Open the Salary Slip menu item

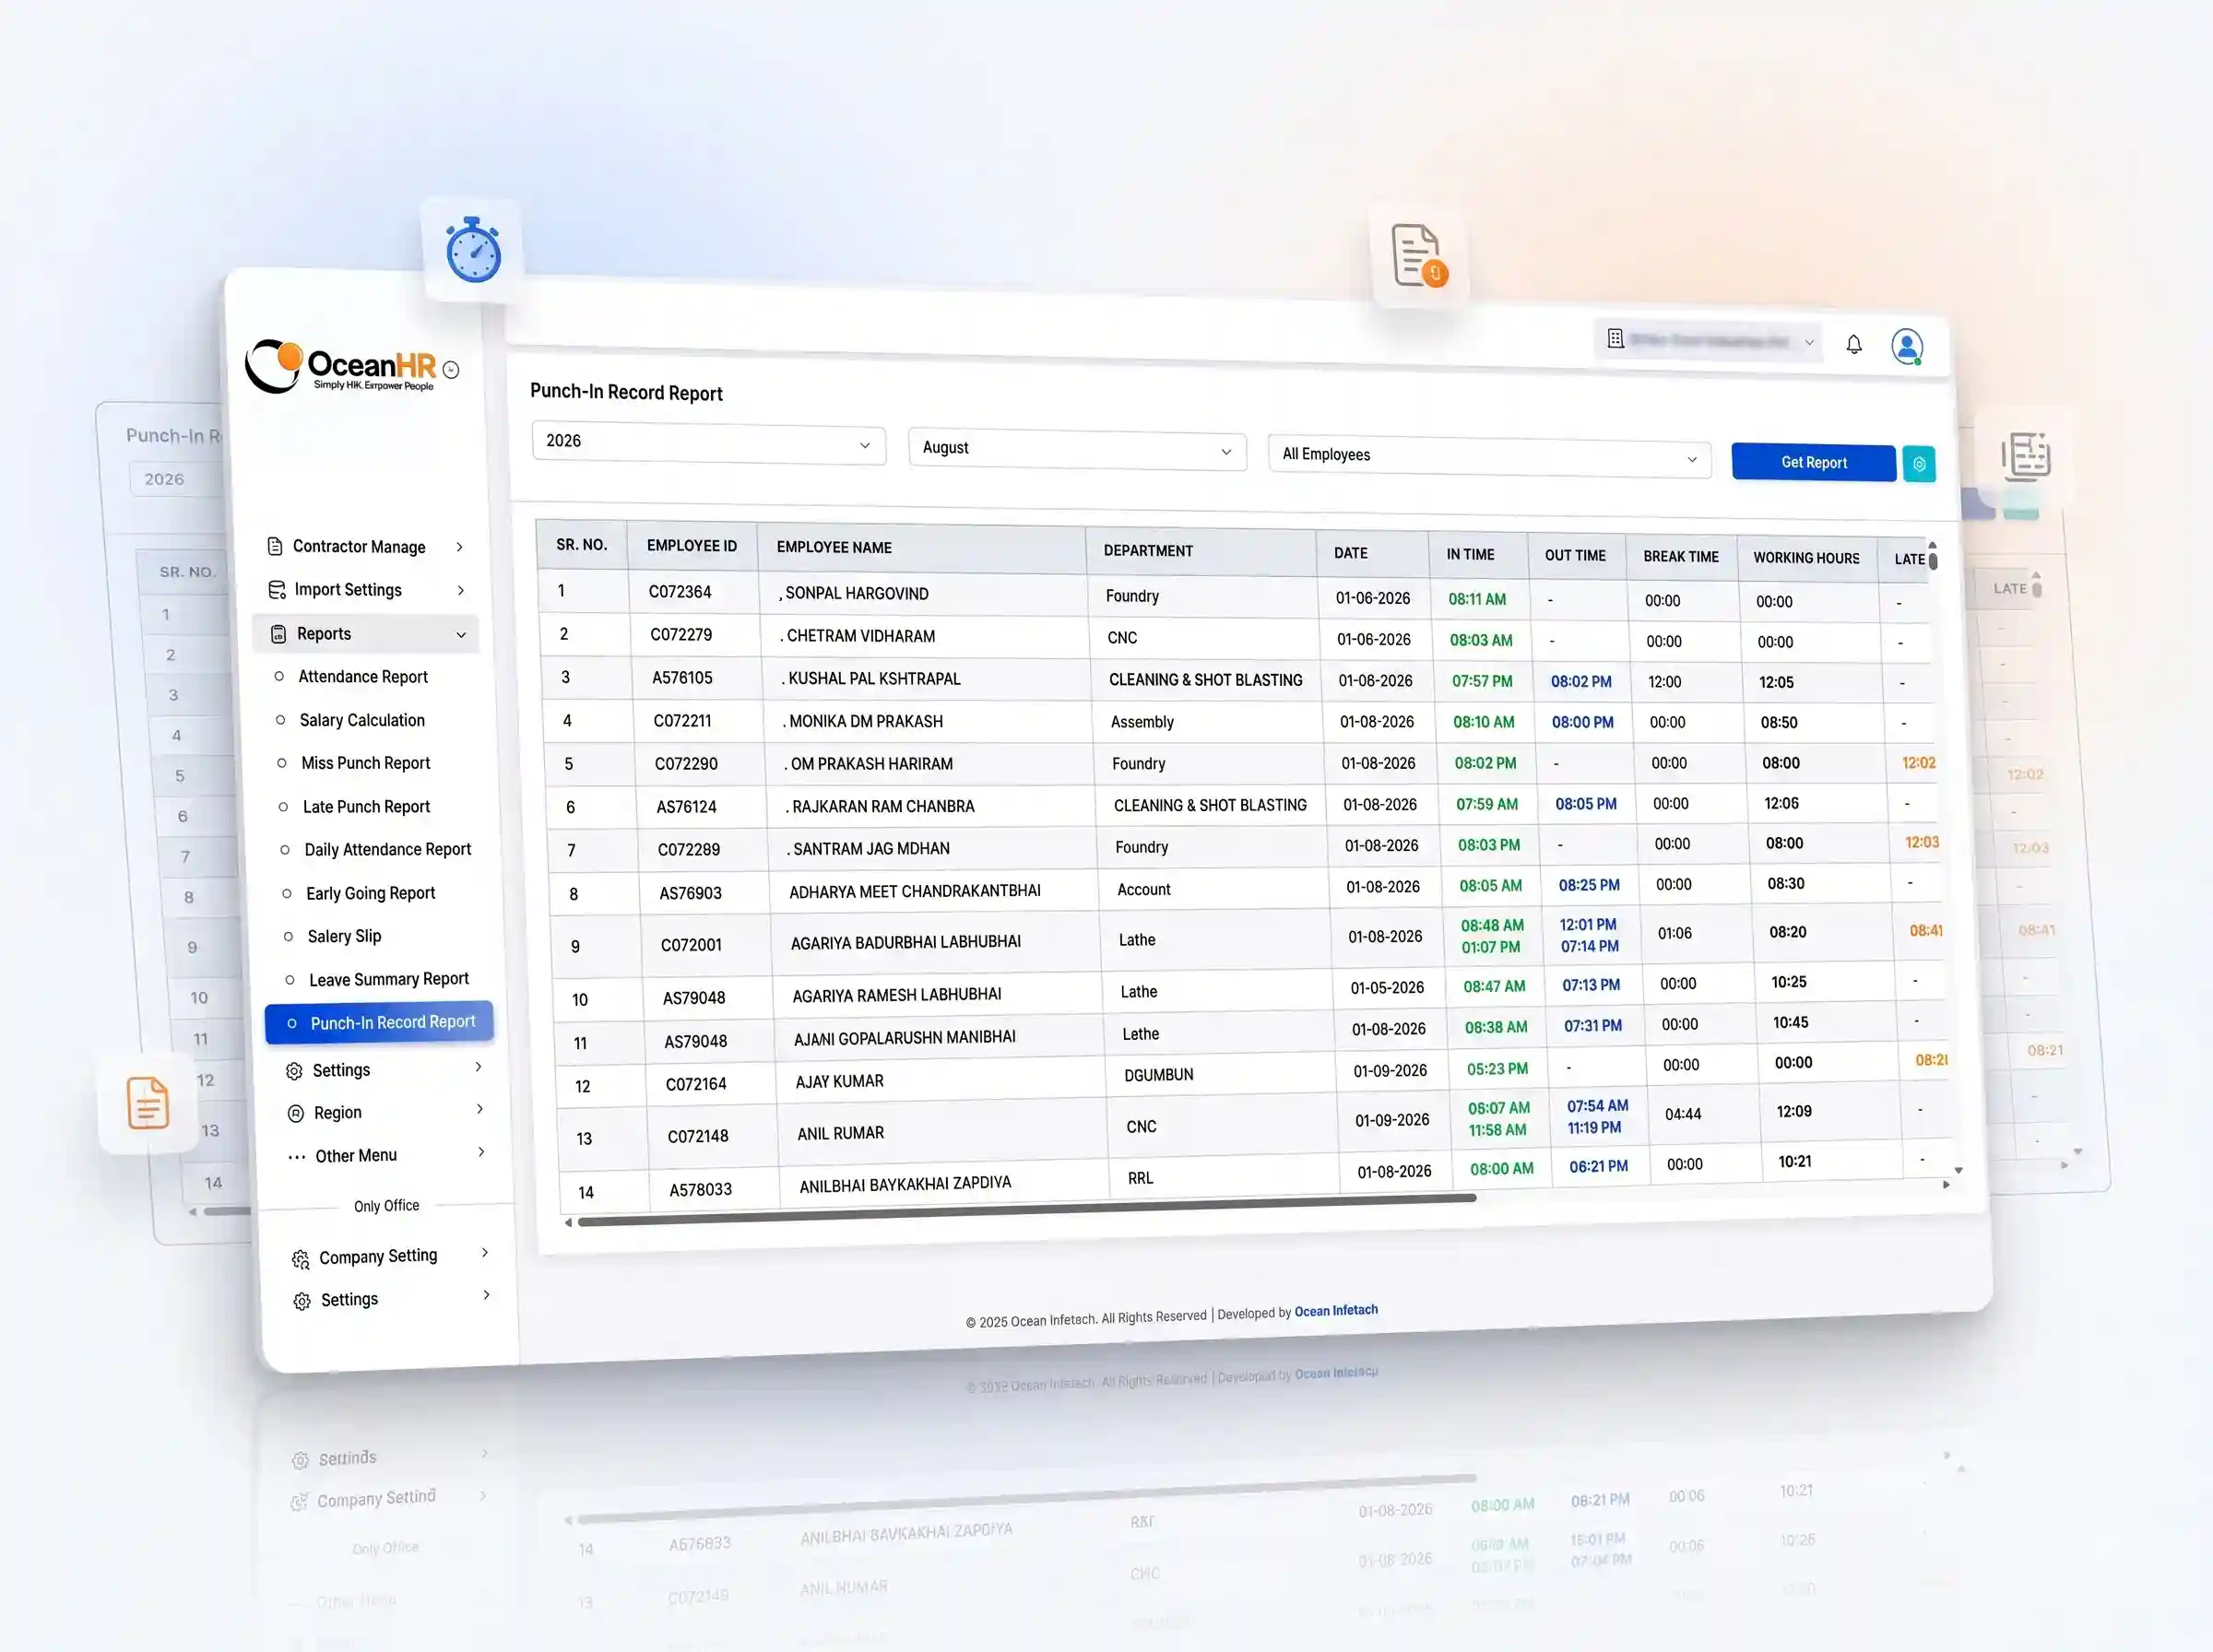click(344, 937)
